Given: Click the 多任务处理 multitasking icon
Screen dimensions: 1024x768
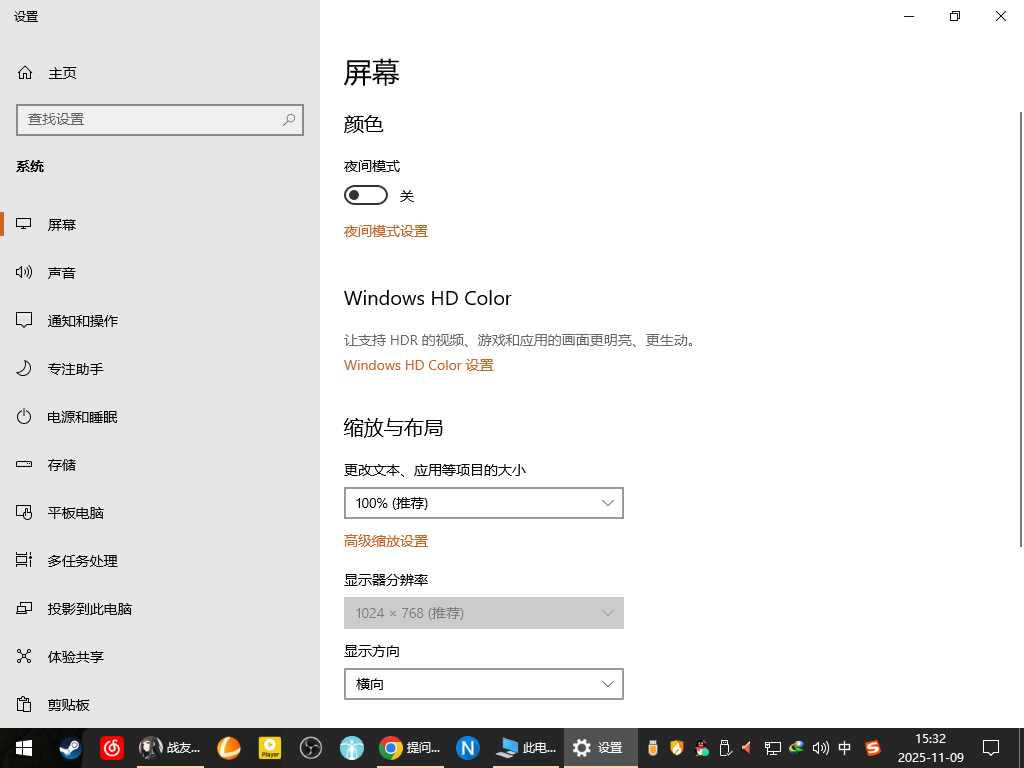Looking at the screenshot, I should [x=24, y=560].
